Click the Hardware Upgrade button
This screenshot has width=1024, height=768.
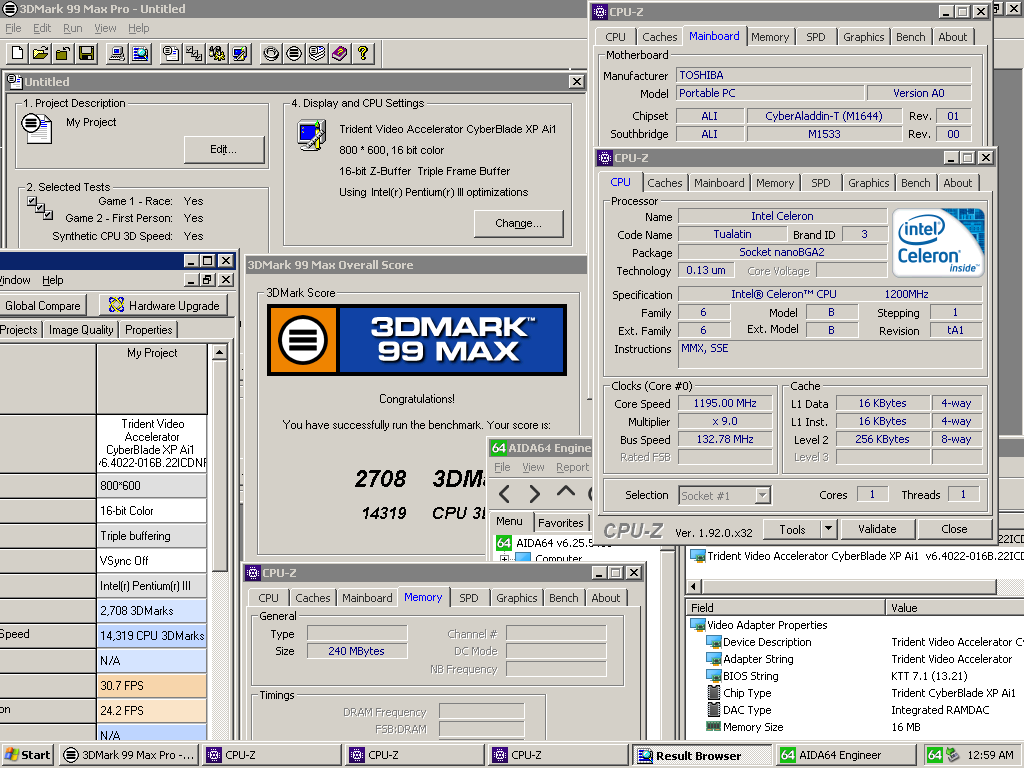click(163, 306)
